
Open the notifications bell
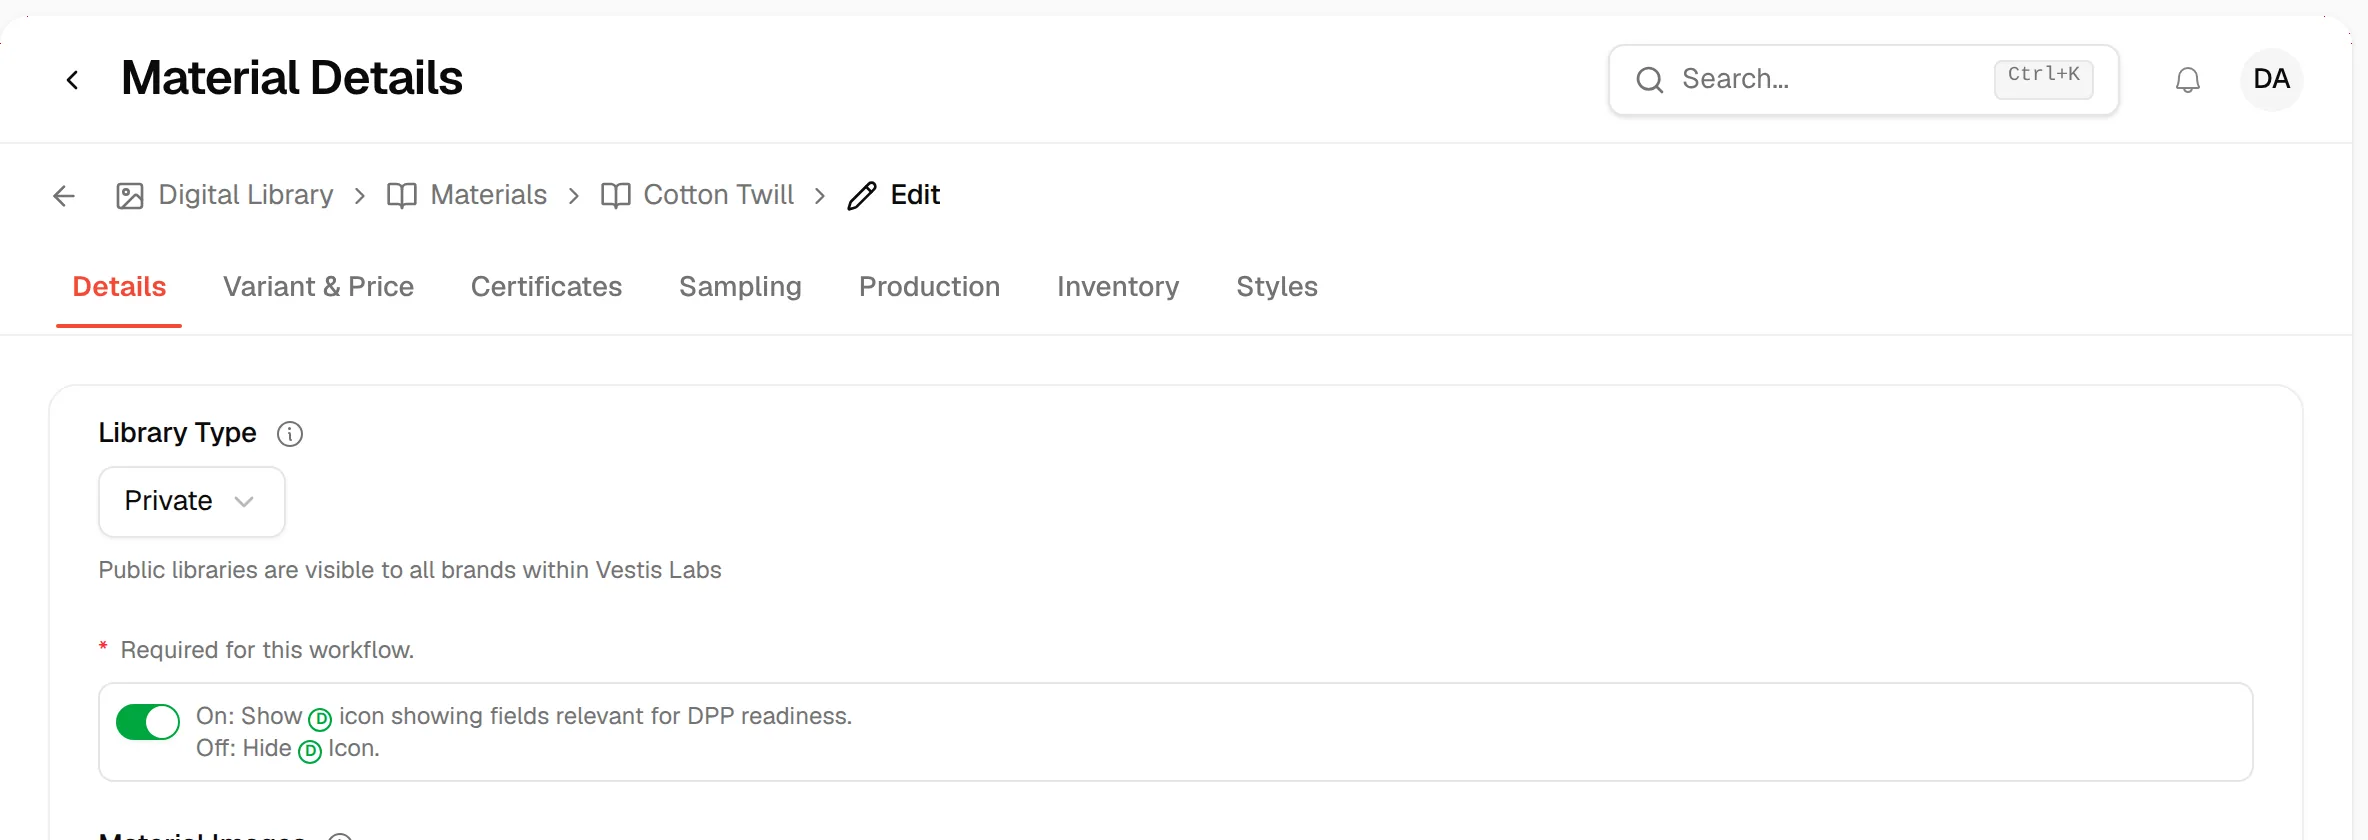(x=2188, y=80)
